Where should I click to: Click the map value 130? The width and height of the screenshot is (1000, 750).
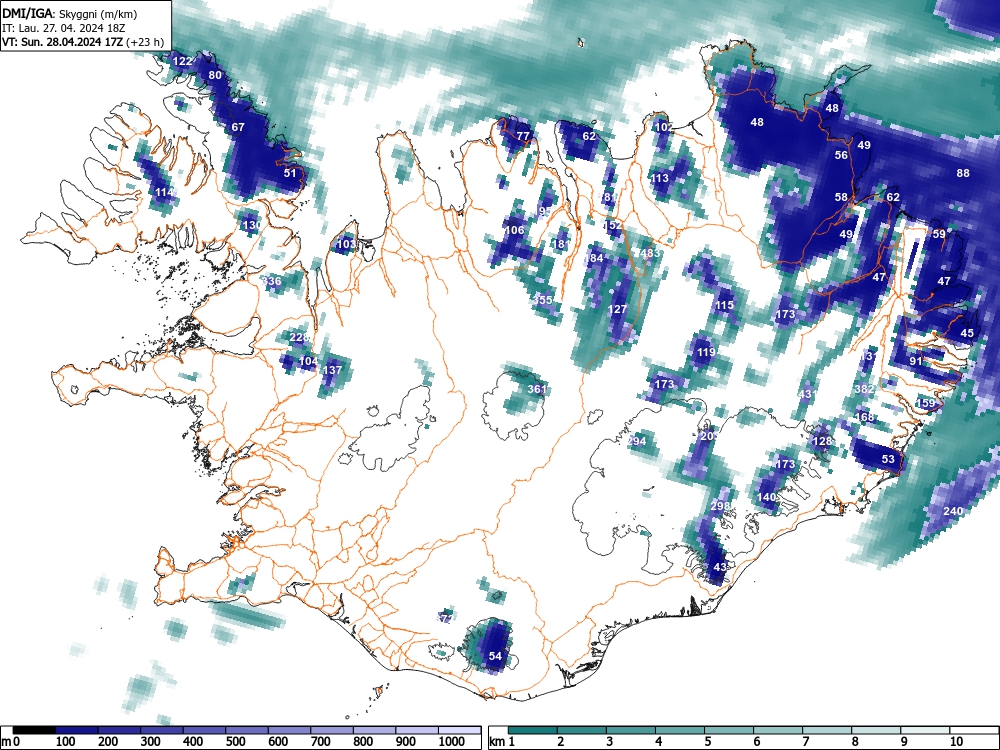[x=252, y=225]
